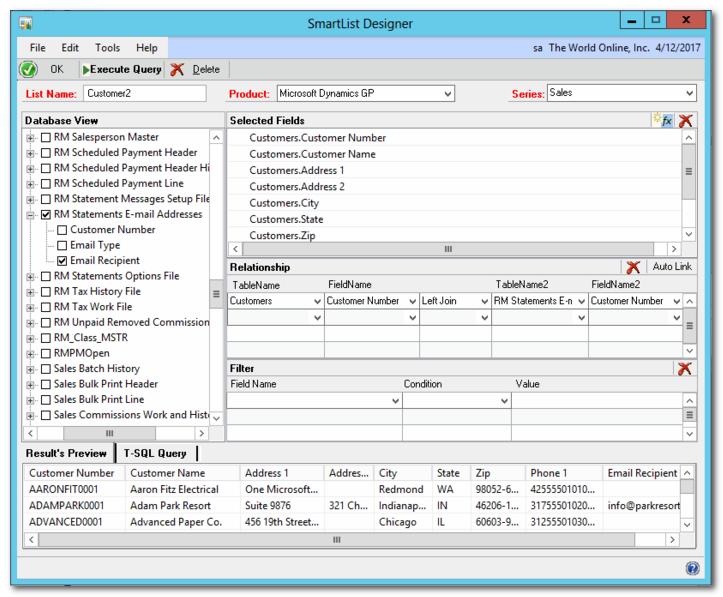Click the ADAMPARK0001 result cell
This screenshot has height=597, width=723.
tap(66, 506)
